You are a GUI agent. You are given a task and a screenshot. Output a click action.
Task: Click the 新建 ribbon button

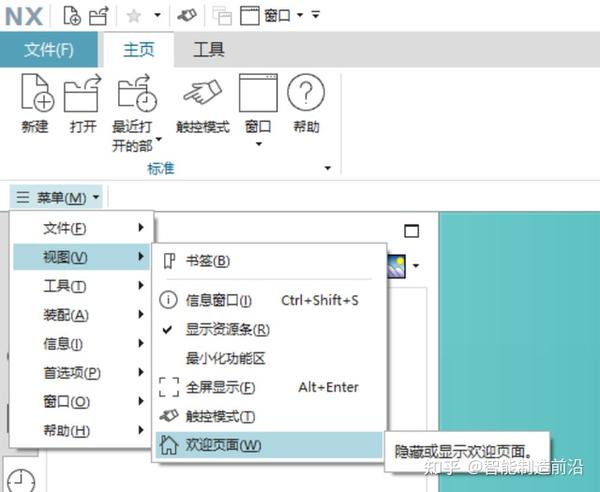(x=36, y=103)
